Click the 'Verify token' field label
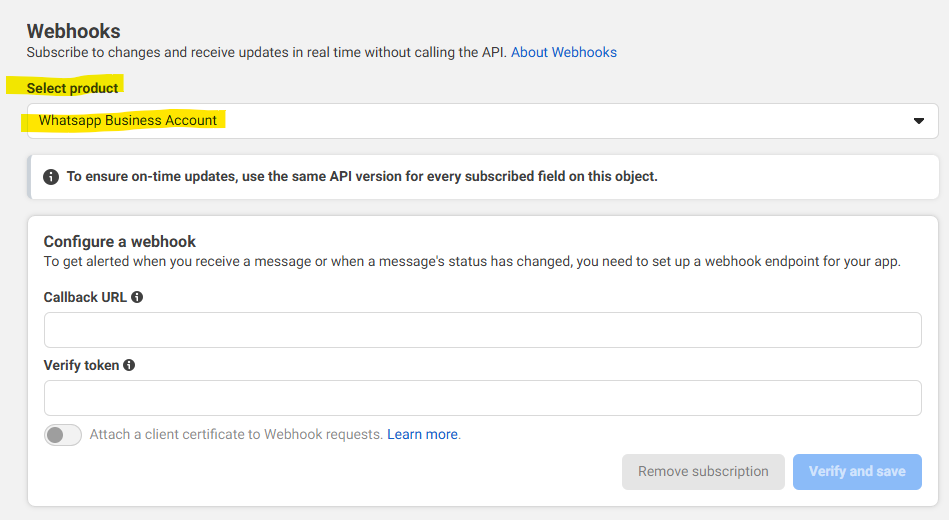Viewport: 949px width, 520px height. coord(81,365)
